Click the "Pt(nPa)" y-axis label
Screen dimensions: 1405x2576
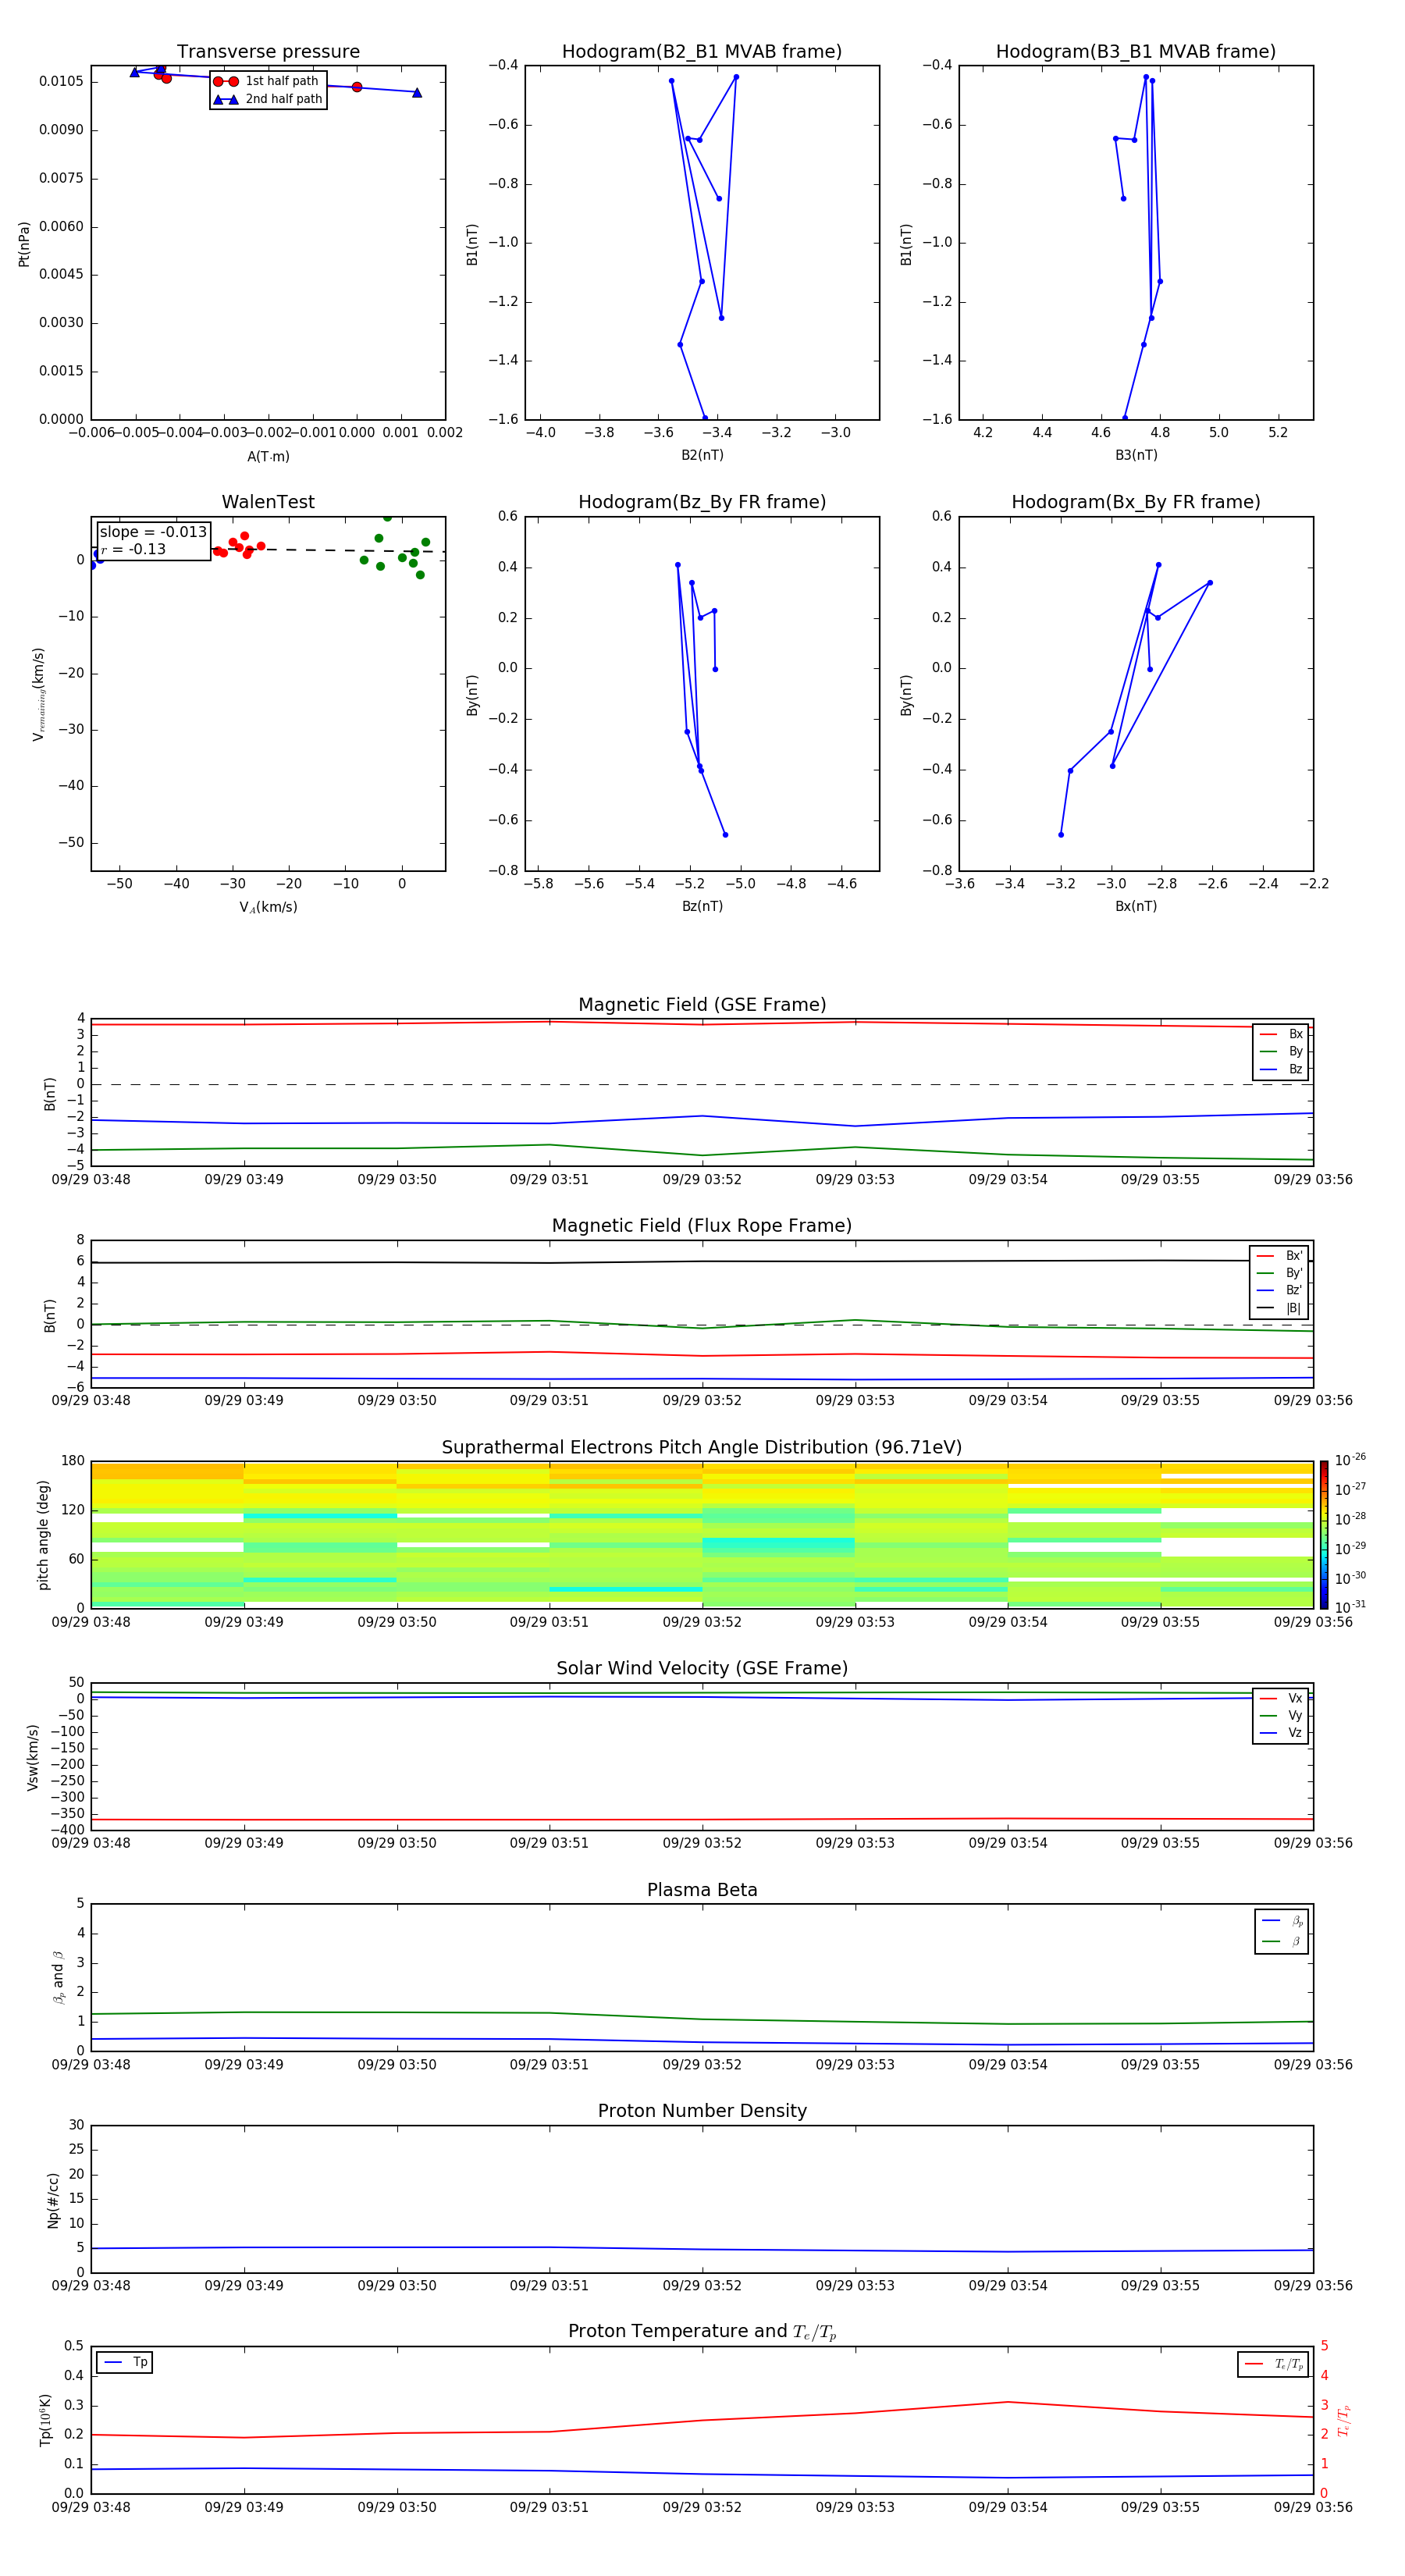coord(24,244)
